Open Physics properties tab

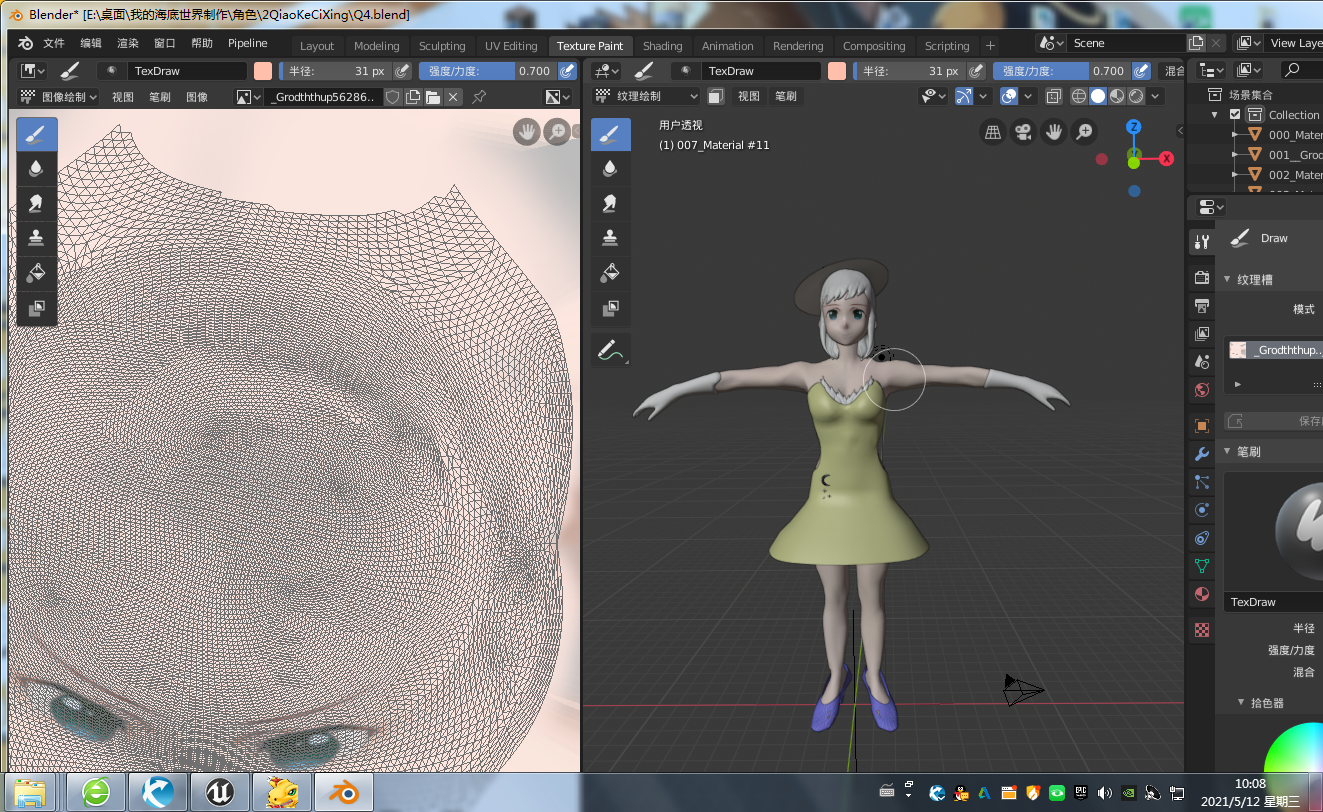coord(1202,510)
